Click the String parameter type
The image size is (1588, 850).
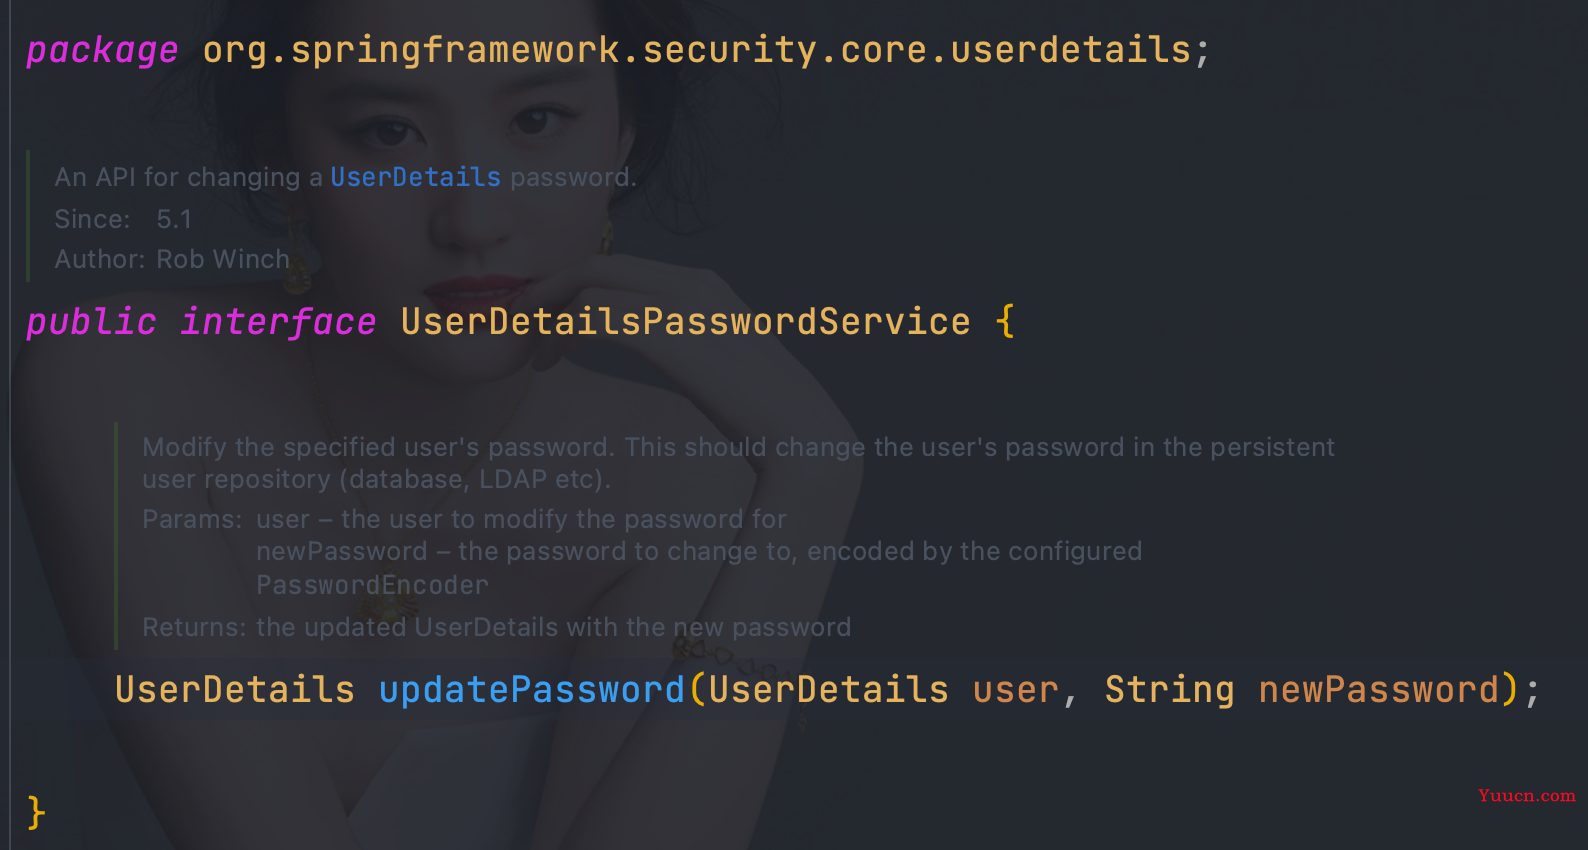click(1169, 690)
